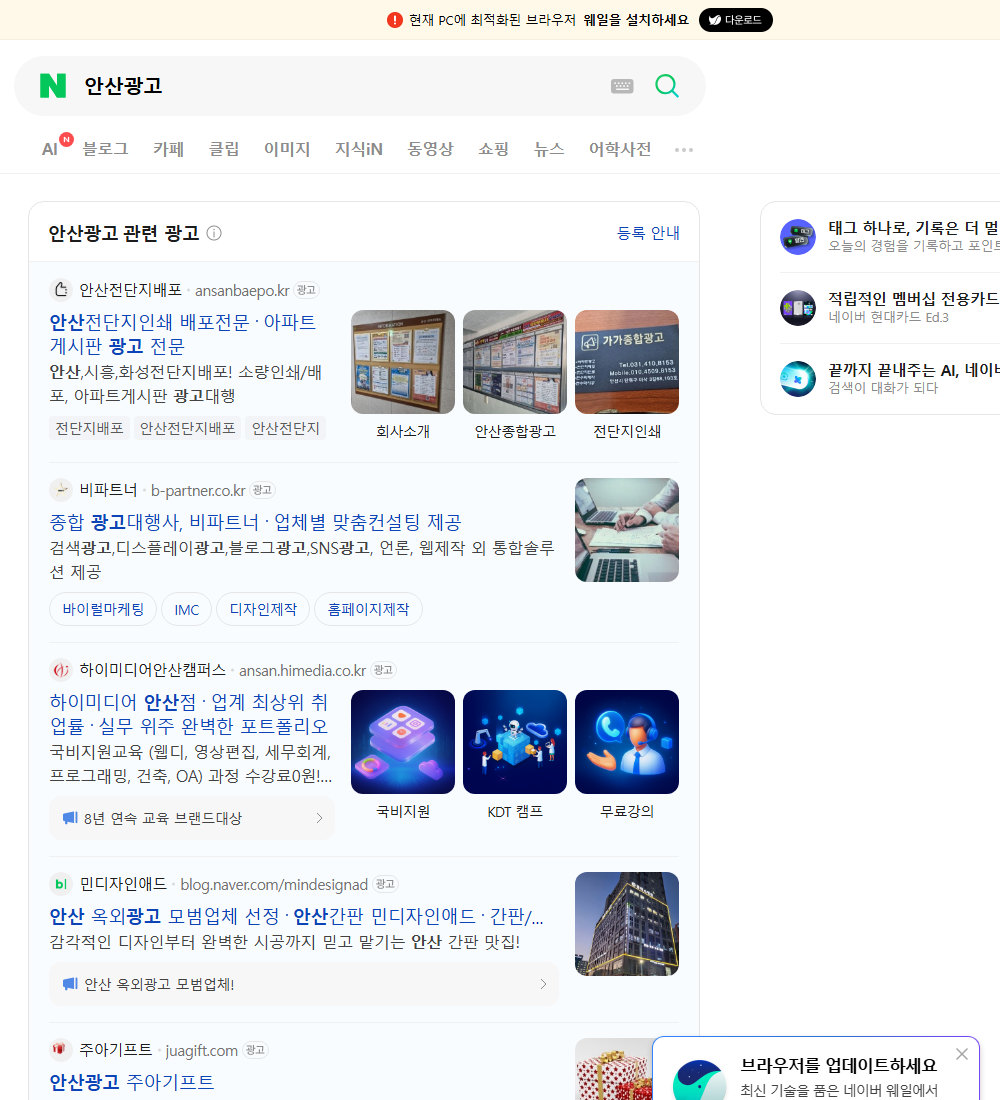Switch to the 이미지 tab
The image size is (1000, 1100).
point(287,149)
